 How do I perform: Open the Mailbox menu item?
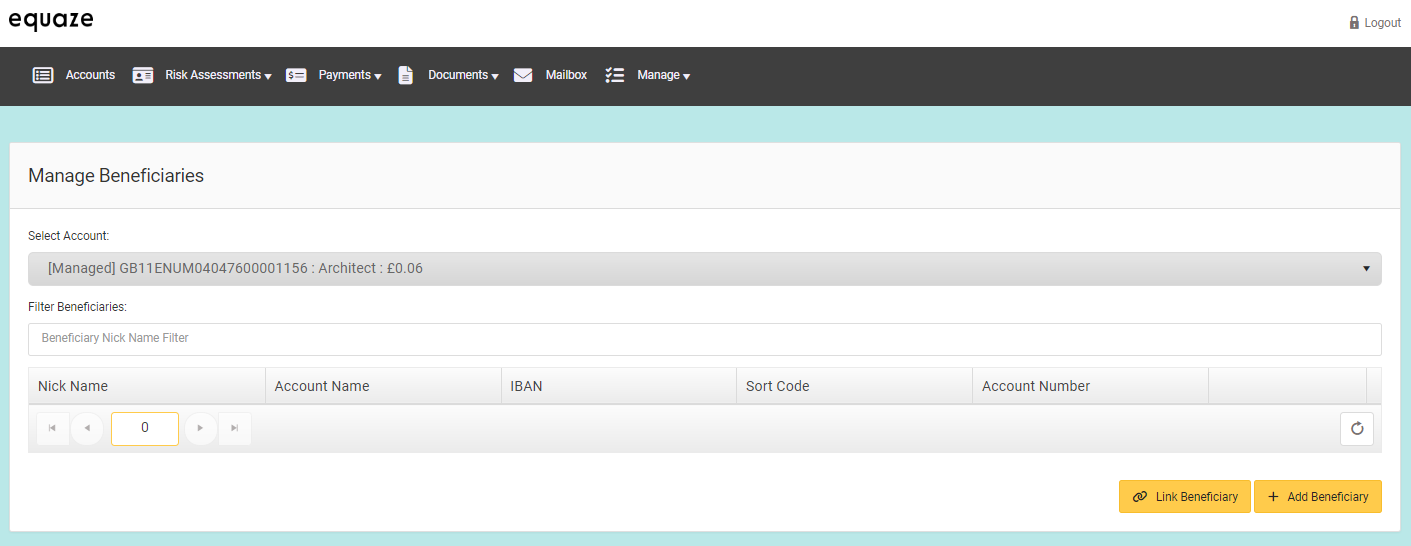566,75
